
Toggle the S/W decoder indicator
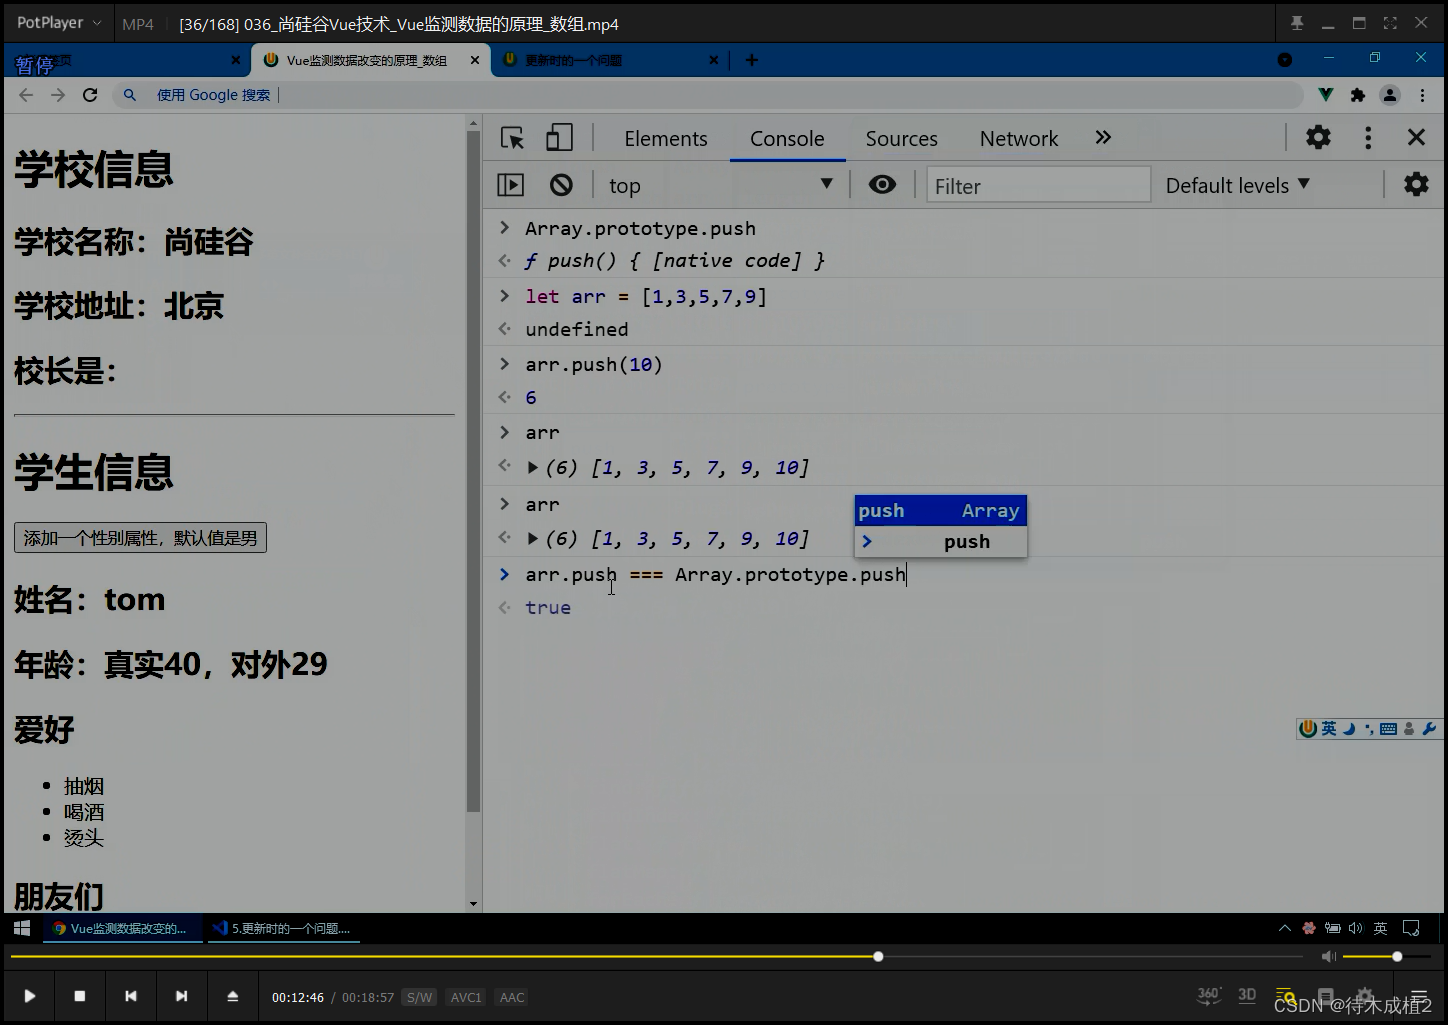tap(419, 997)
